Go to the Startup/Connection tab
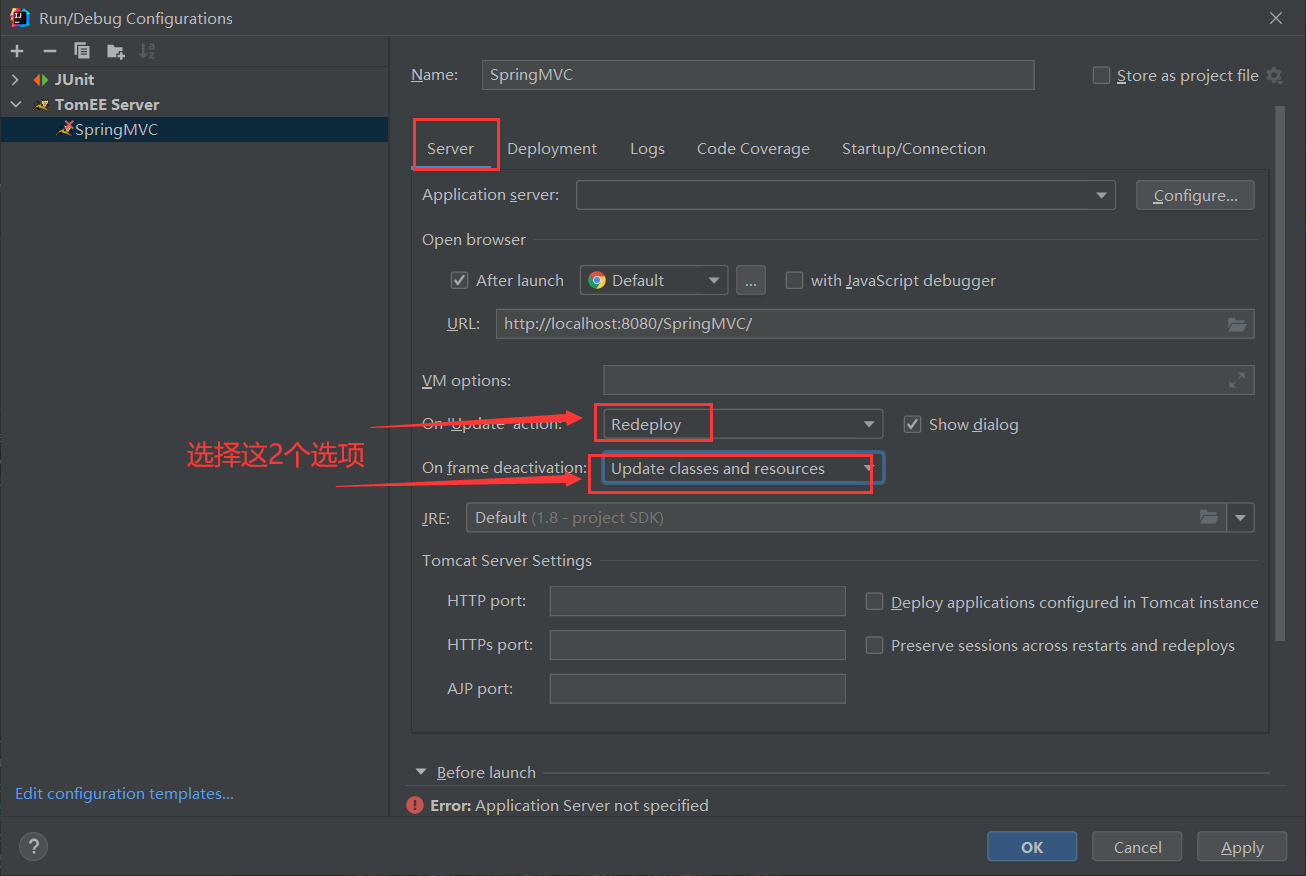Screen dimensions: 1306x876 [x=914, y=148]
